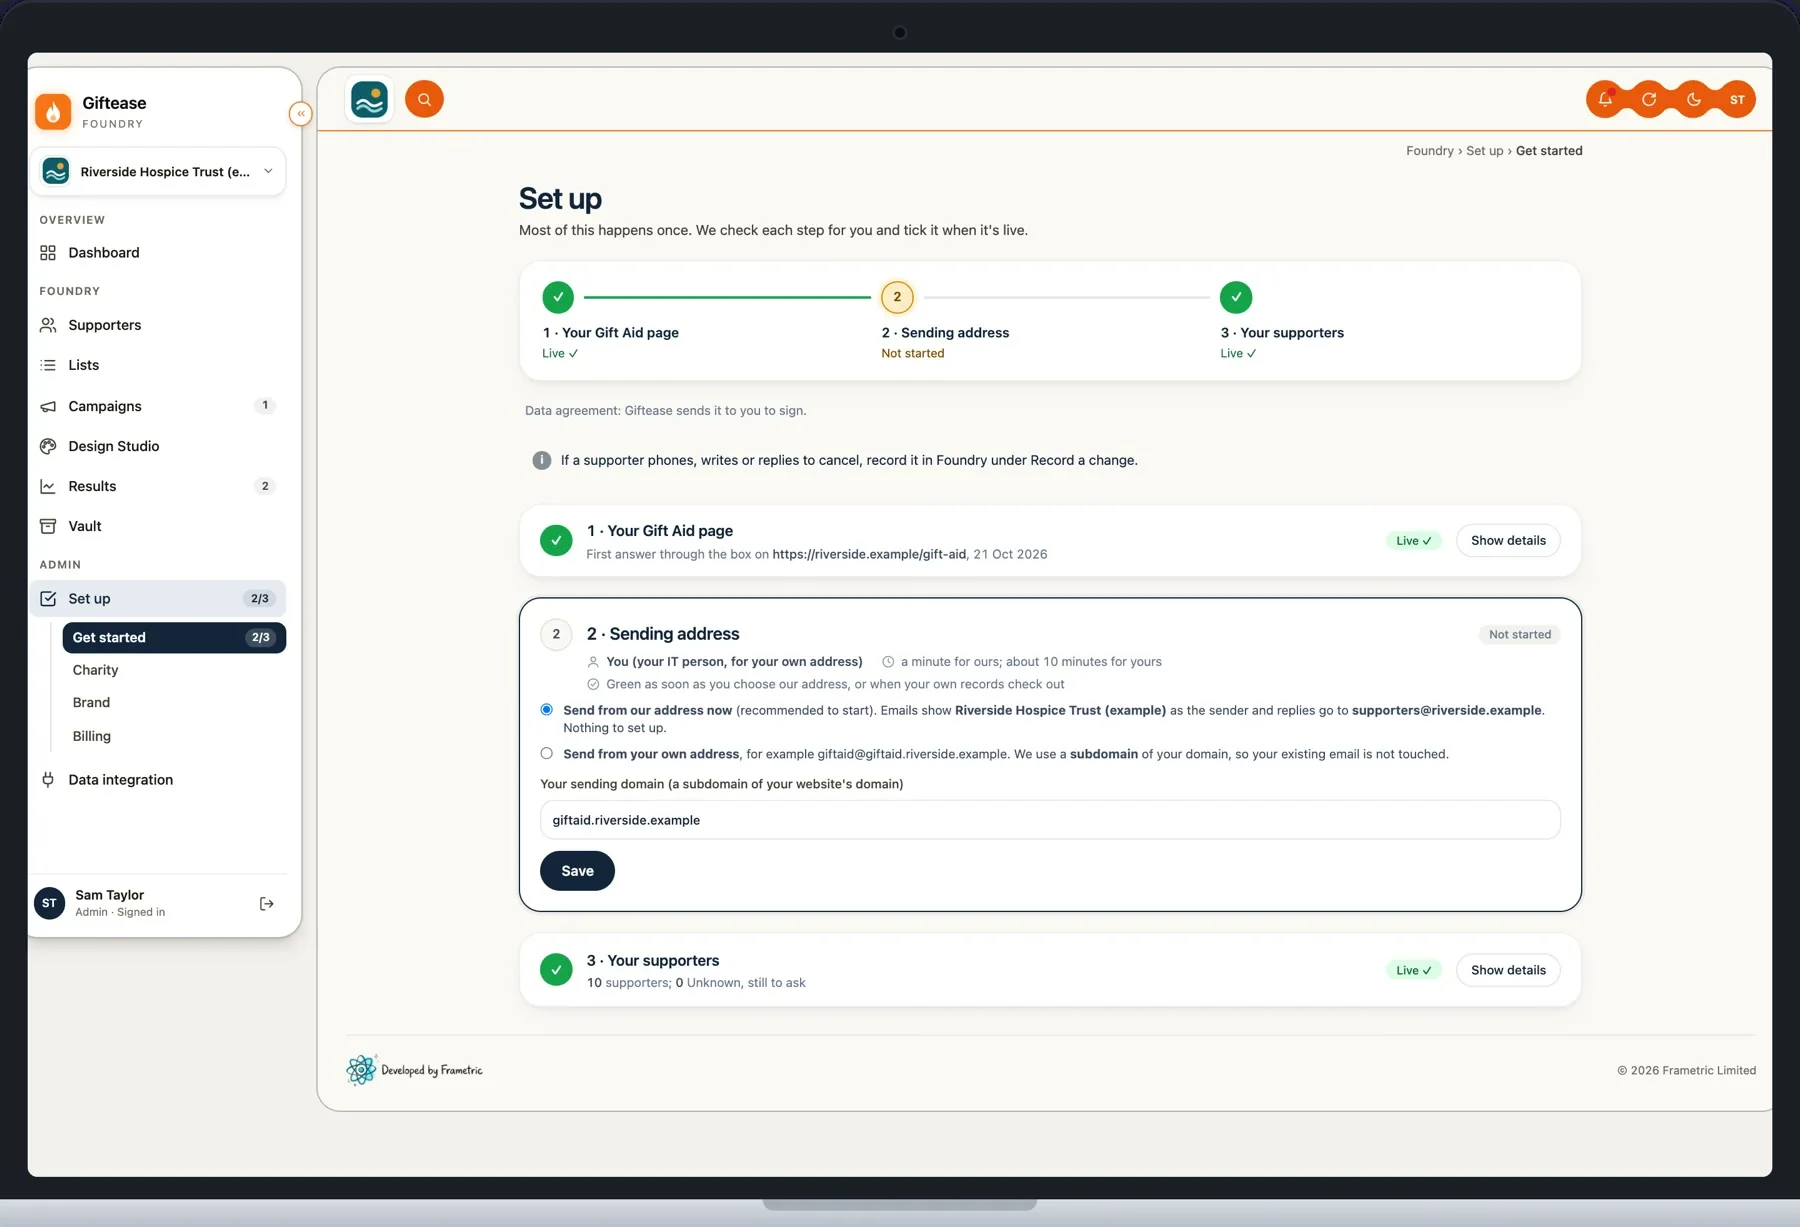The image size is (1800, 1227).
Task: Select the Get started sub-item
Action: pyautogui.click(x=174, y=638)
